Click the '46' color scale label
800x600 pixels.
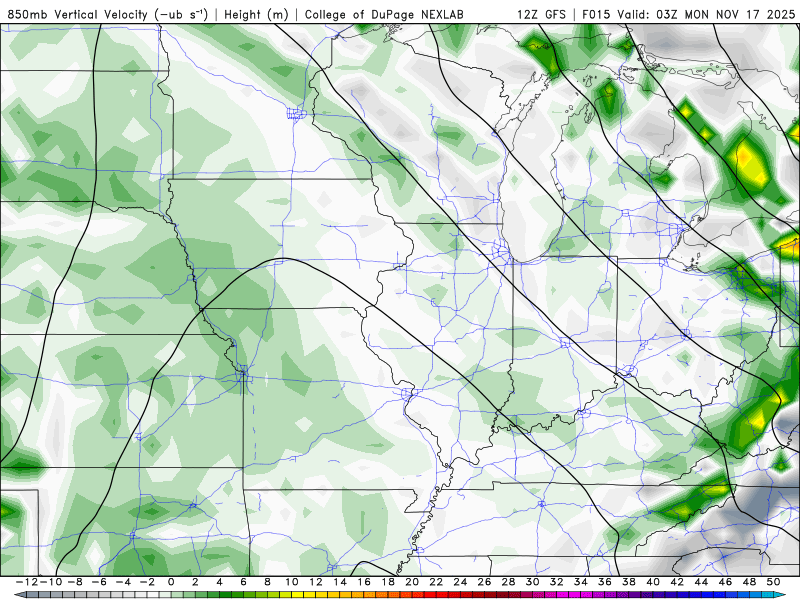(725, 582)
